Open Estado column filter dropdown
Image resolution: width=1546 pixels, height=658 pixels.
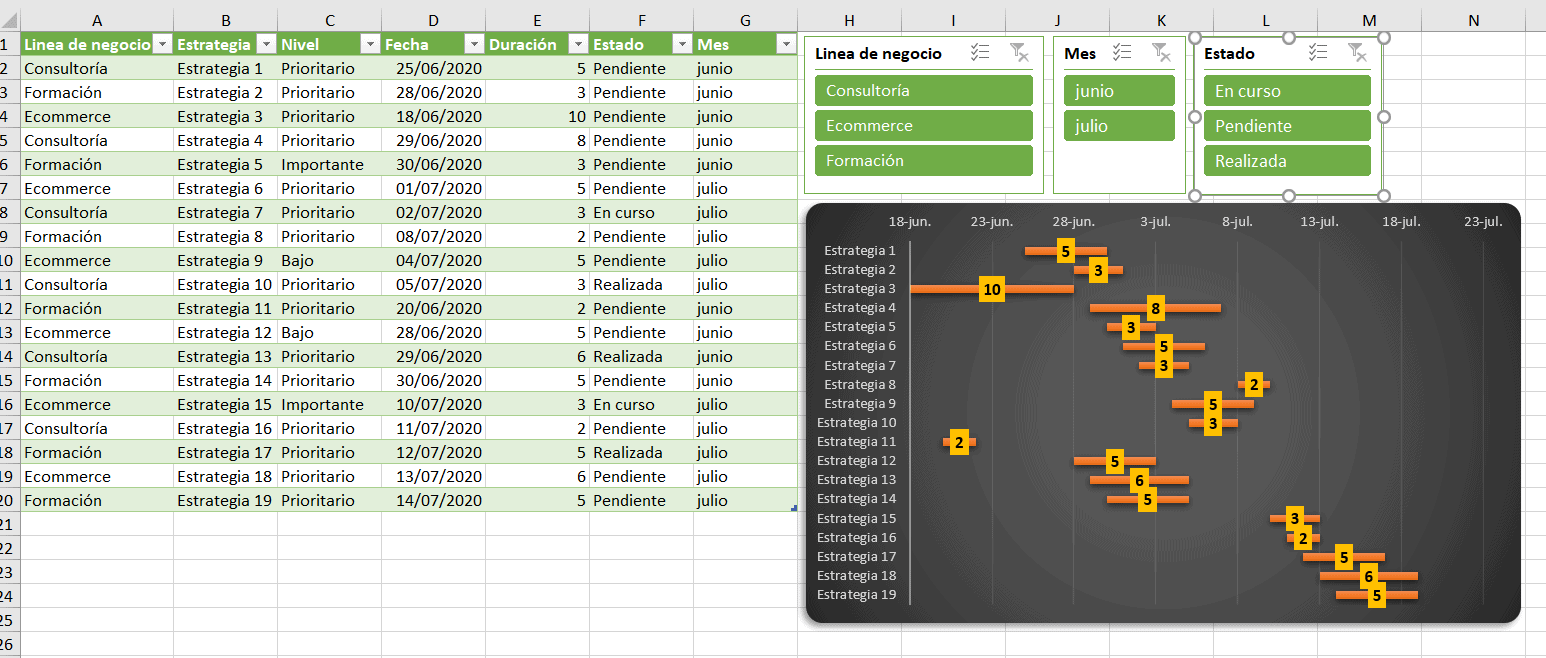(x=682, y=44)
